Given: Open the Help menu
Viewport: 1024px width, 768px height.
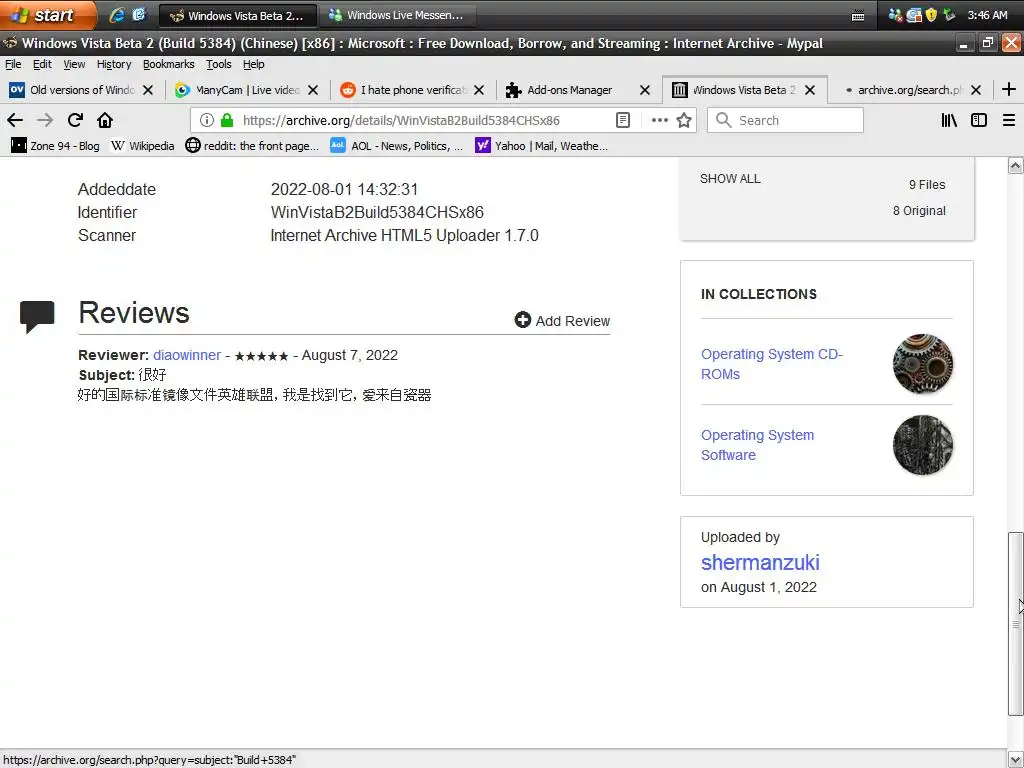Looking at the screenshot, I should coord(253,64).
